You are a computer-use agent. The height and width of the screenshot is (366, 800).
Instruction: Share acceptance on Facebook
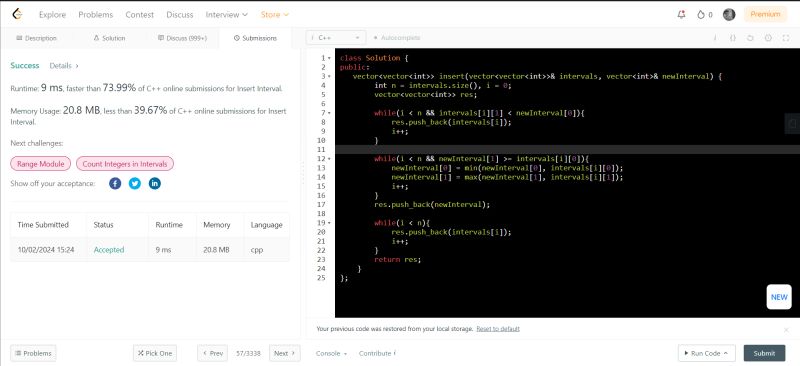[x=115, y=183]
